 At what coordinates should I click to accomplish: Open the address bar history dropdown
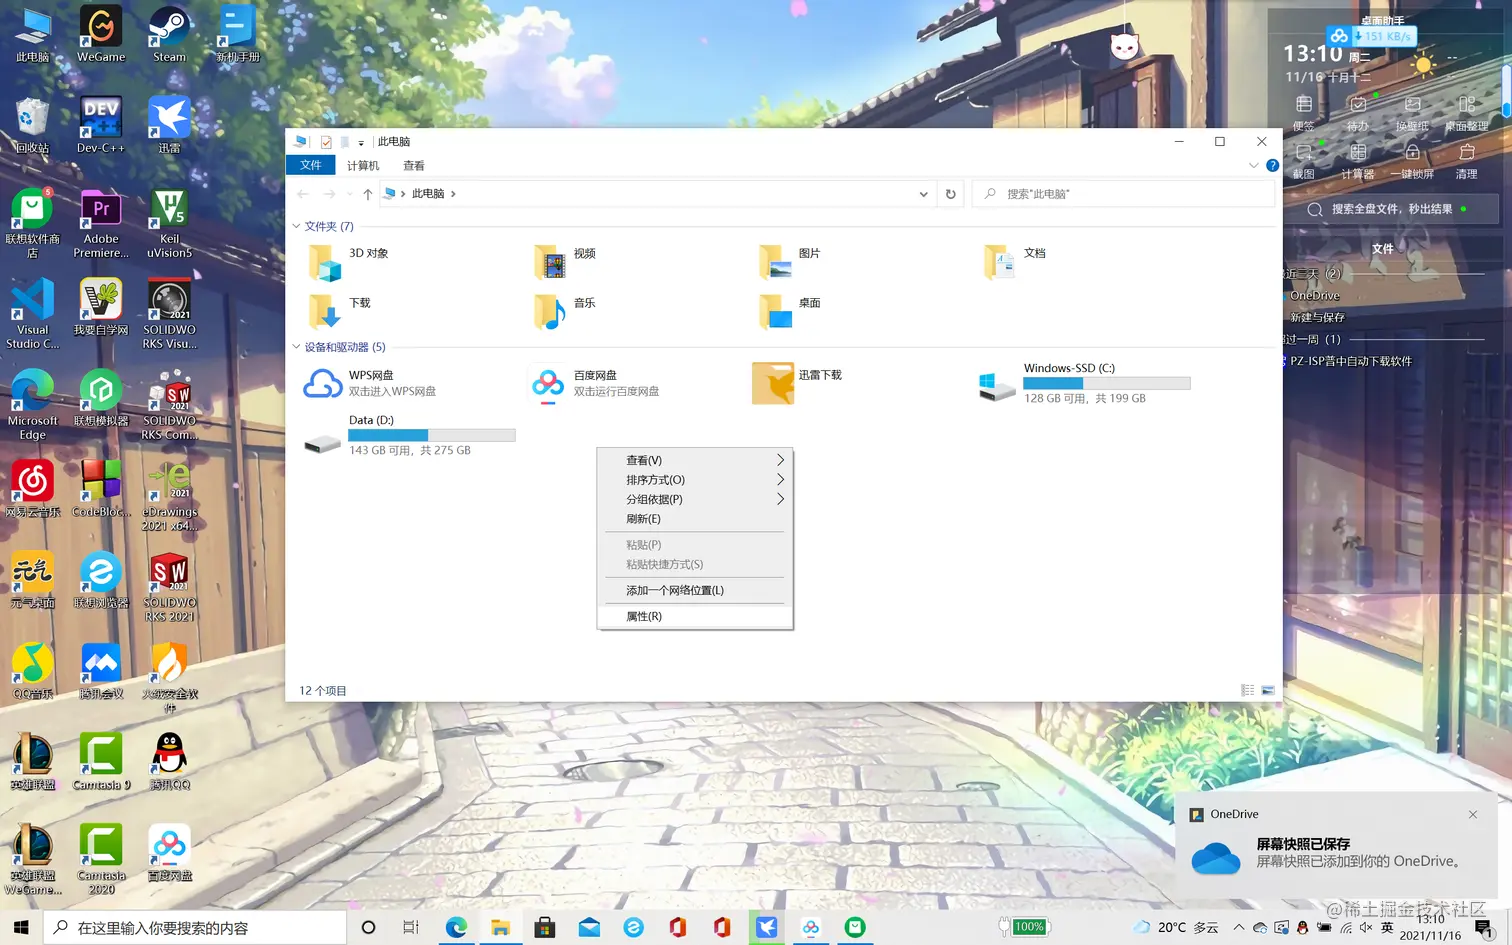[x=923, y=194]
